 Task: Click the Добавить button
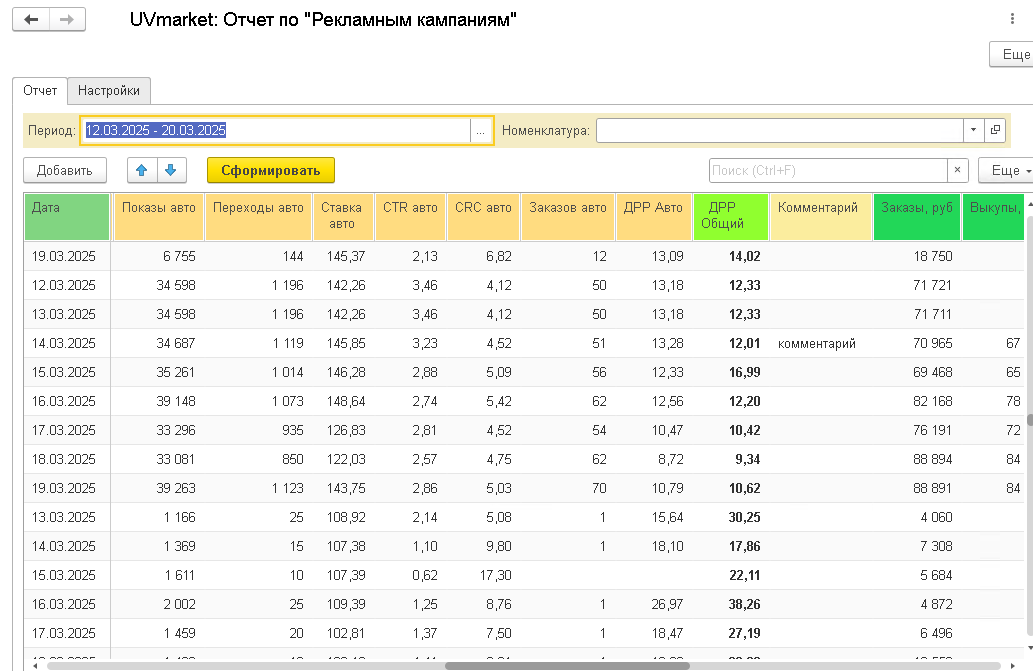[65, 171]
